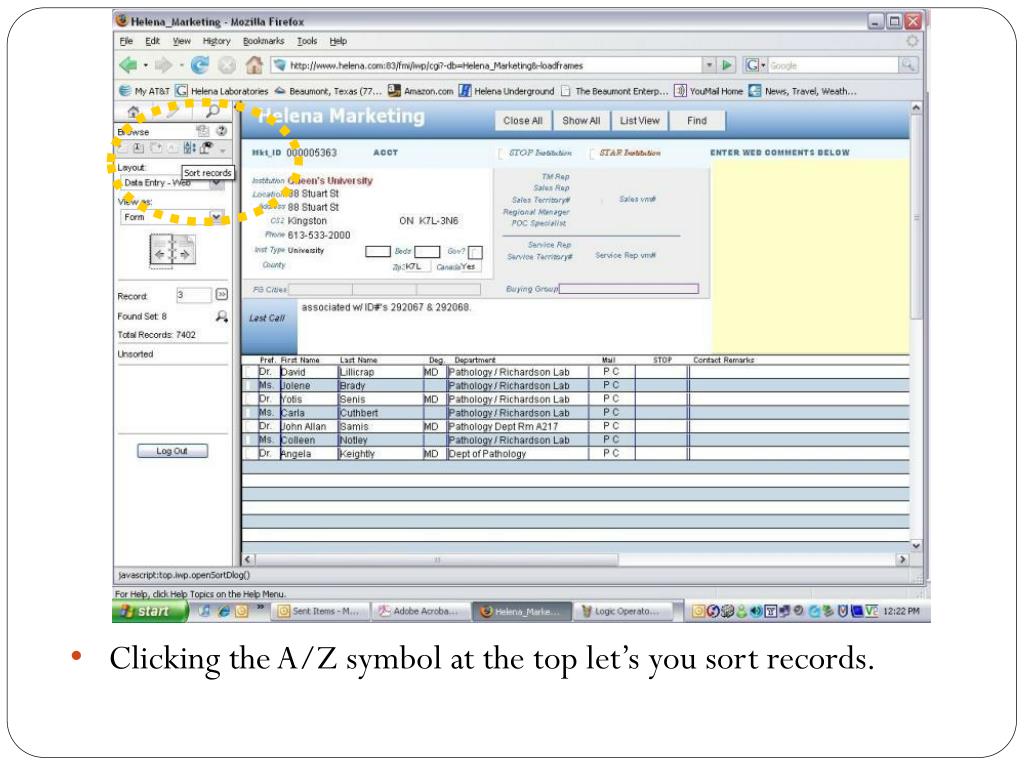The width and height of the screenshot is (1024, 768).
Task: Click the eye icon right of the sort icon
Action: (206, 148)
